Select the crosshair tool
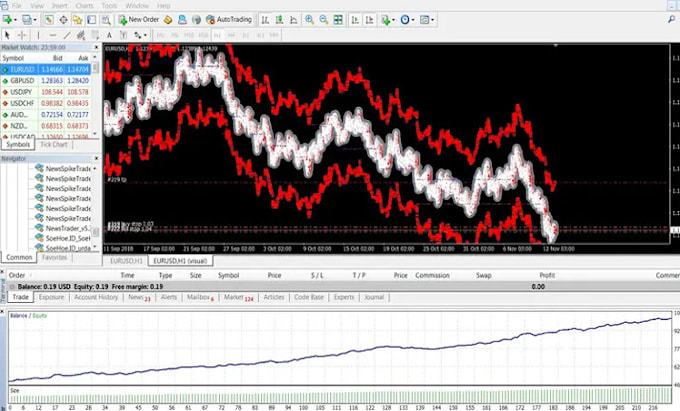Screen dimensions: 680x411 pyautogui.click(x=22, y=34)
